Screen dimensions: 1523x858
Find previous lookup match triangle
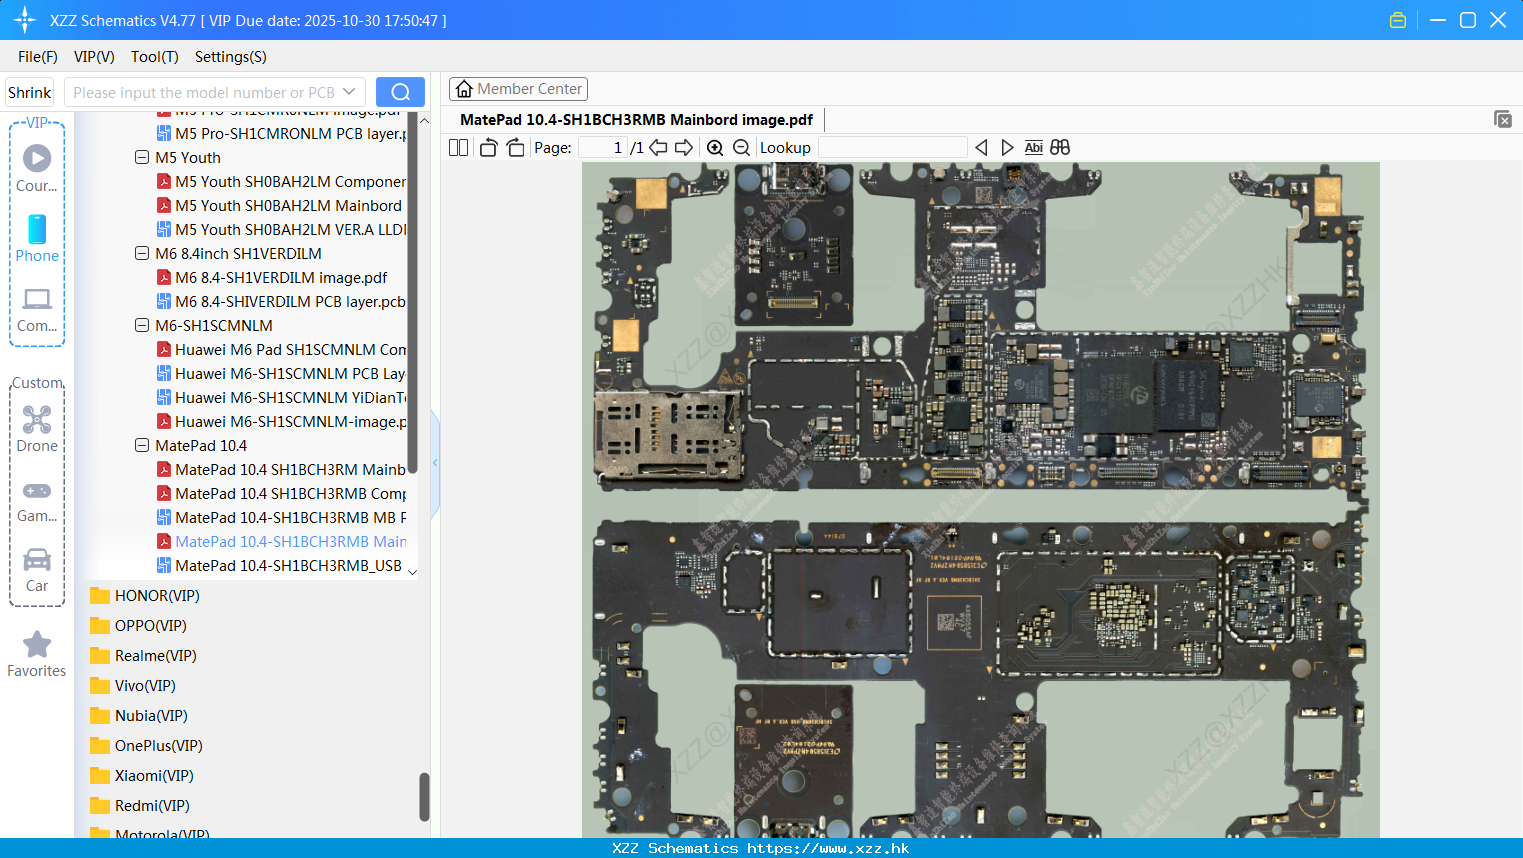981,148
